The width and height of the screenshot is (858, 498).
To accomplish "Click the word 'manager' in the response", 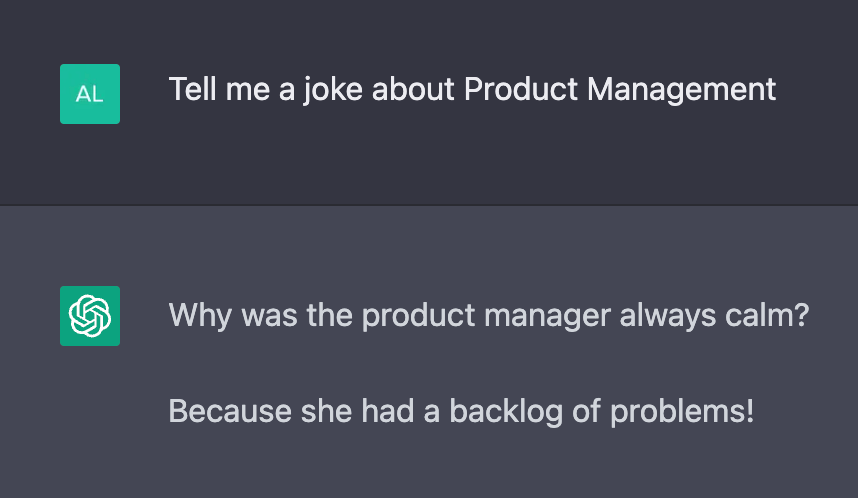I will pos(547,316).
